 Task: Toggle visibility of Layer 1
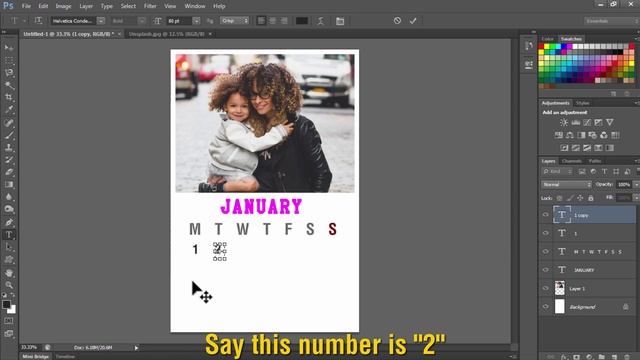pyautogui.click(x=545, y=288)
